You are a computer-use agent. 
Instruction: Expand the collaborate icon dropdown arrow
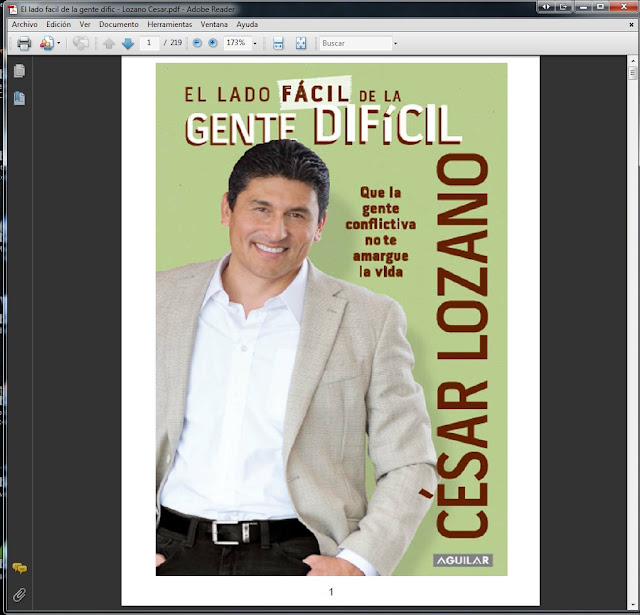click(x=59, y=43)
